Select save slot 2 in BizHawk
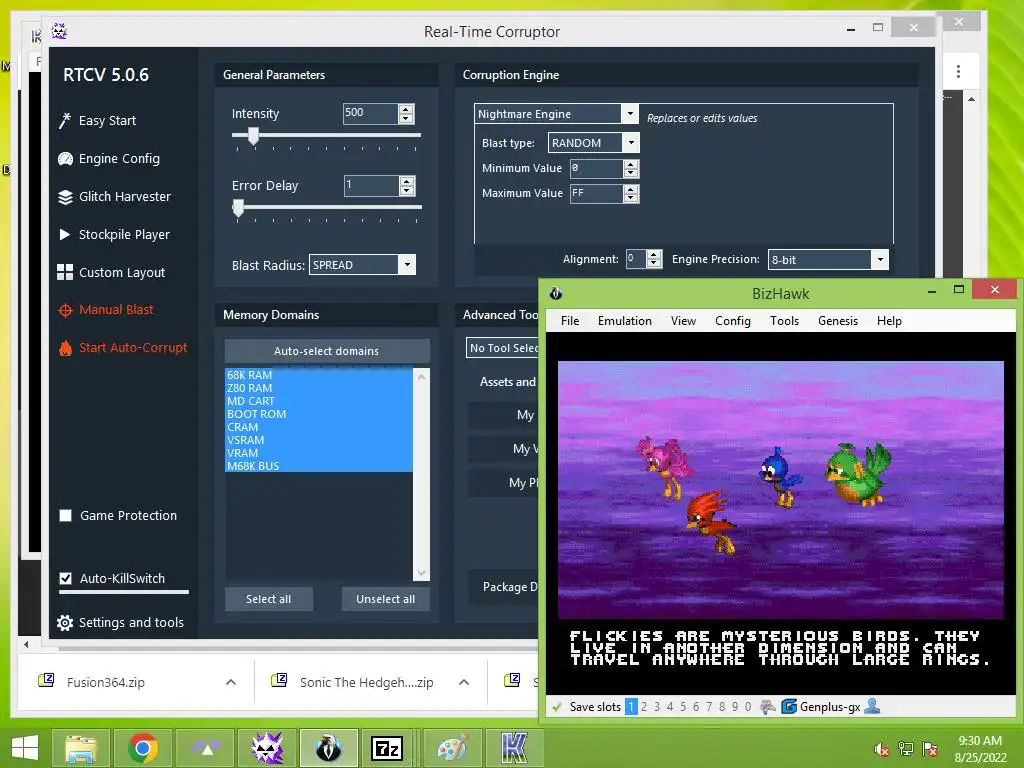 [x=644, y=707]
